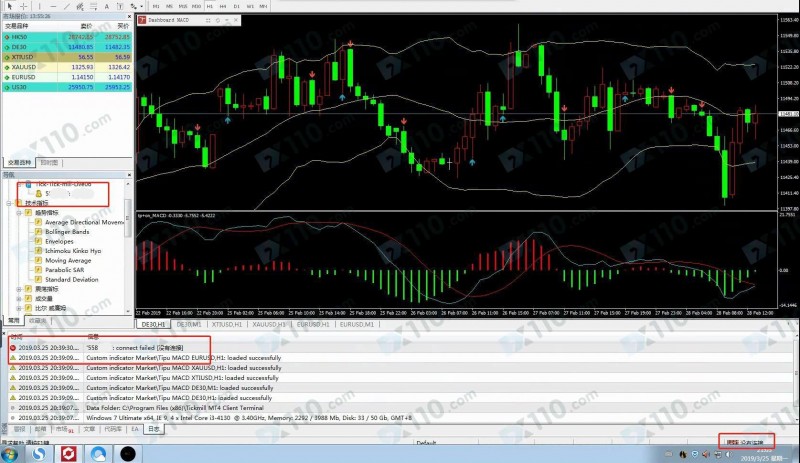Open the XAUUSD,H1 chart tab

tap(270, 325)
